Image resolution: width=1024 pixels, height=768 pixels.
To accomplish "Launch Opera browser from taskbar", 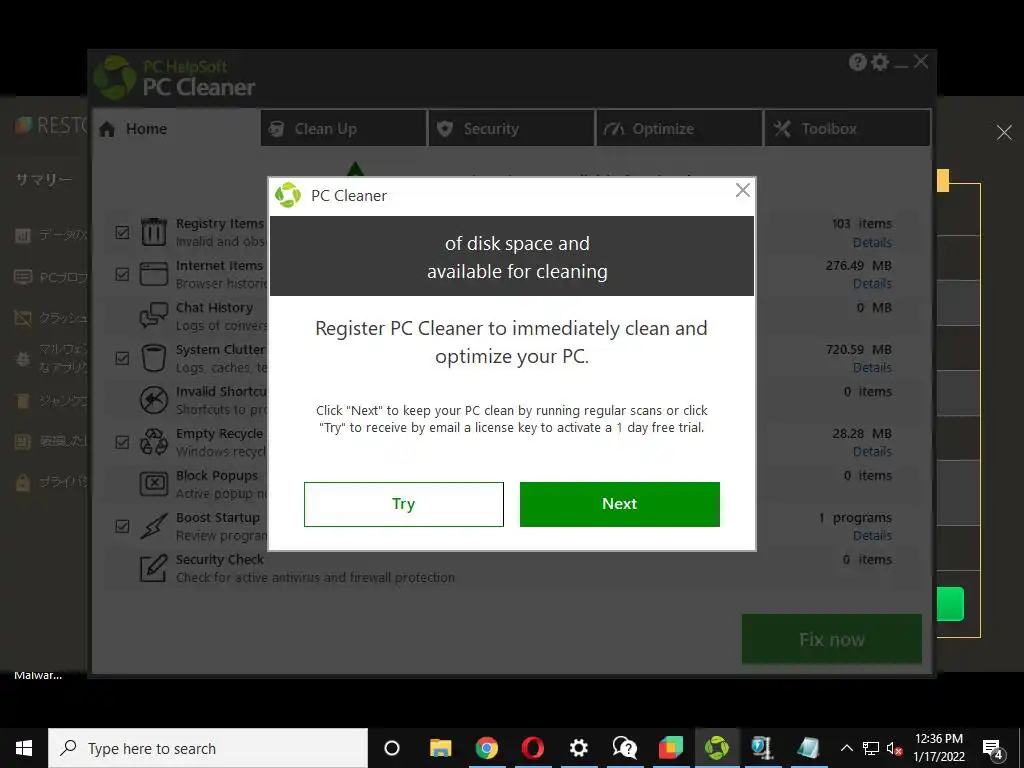I will pyautogui.click(x=533, y=748).
